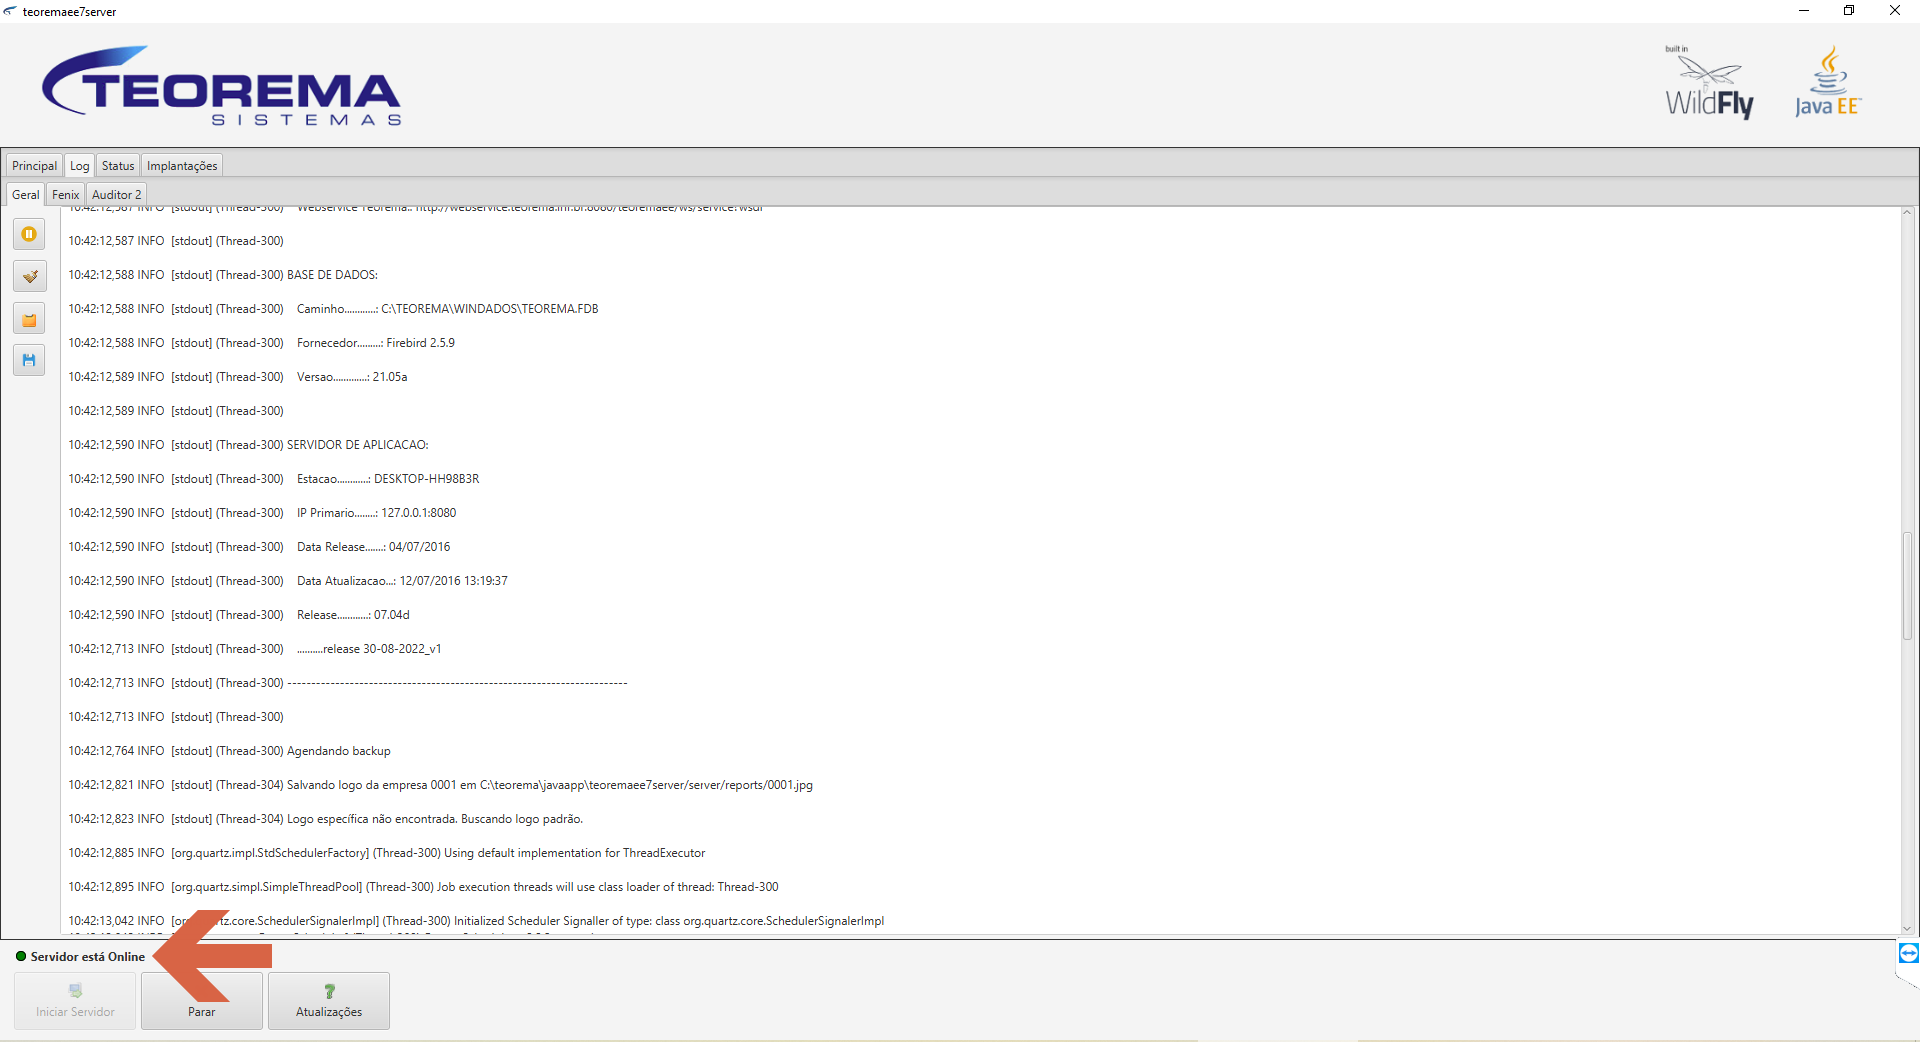The image size is (1920, 1042).
Task: Click the 'Fornecedor: Firebird 2.5.9' log line
Action: pos(261,343)
